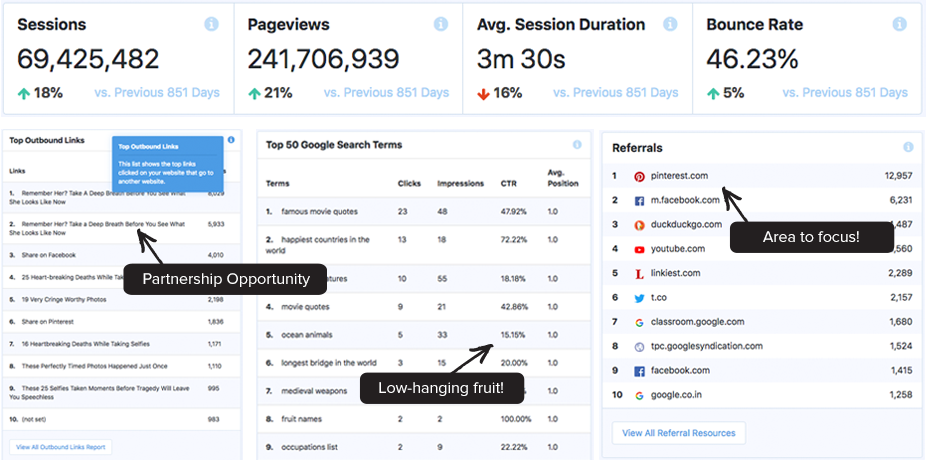Click the m.facebook.com Facebook icon
Image resolution: width=926 pixels, height=460 pixels.
coord(639,201)
